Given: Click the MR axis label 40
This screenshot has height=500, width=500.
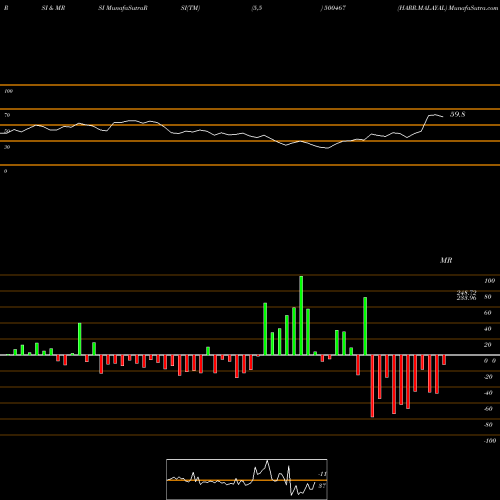Looking at the screenshot, I should click(x=487, y=329).
